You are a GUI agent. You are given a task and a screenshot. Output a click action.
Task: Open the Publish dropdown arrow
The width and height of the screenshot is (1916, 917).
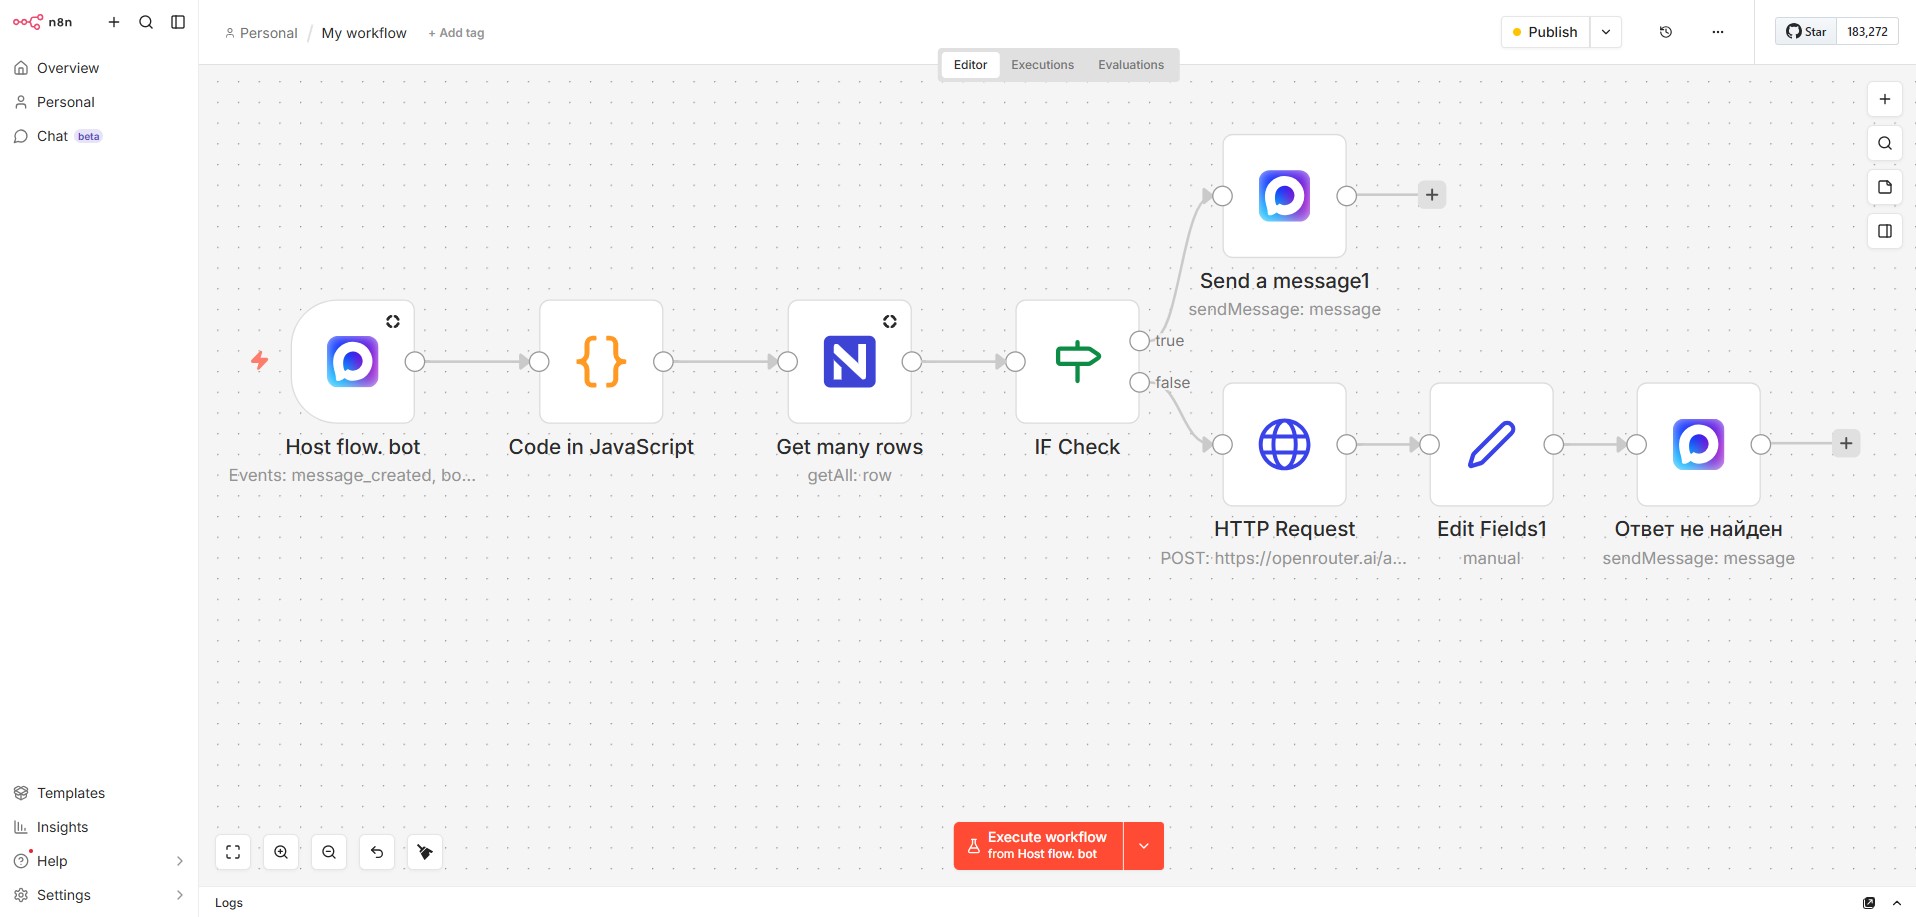(1605, 32)
